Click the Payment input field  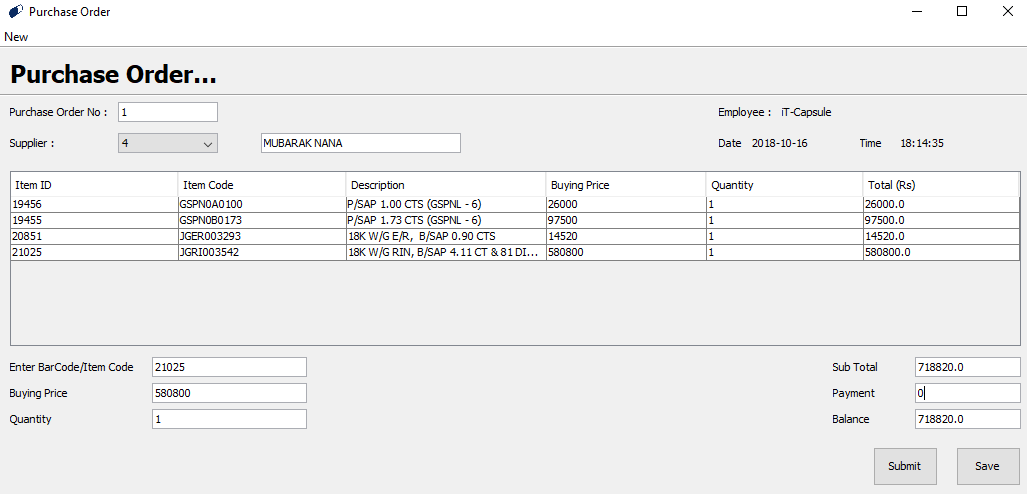[x=967, y=394]
